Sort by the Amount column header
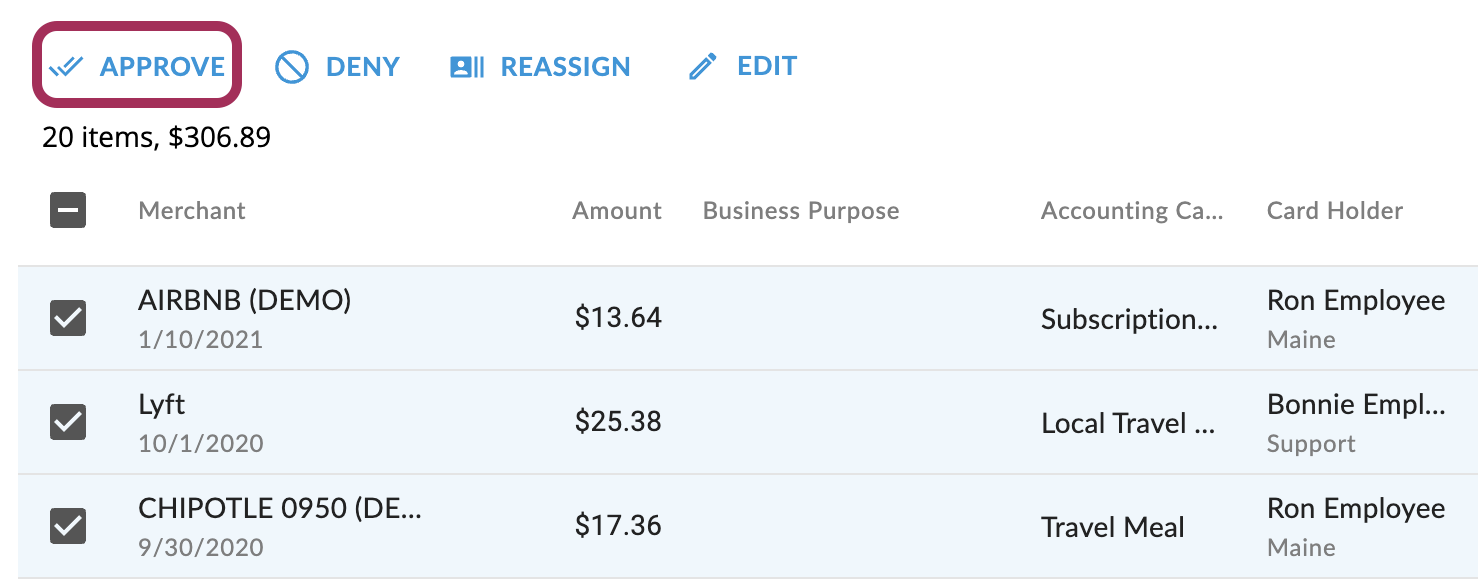The height and width of the screenshot is (582, 1478). click(616, 210)
